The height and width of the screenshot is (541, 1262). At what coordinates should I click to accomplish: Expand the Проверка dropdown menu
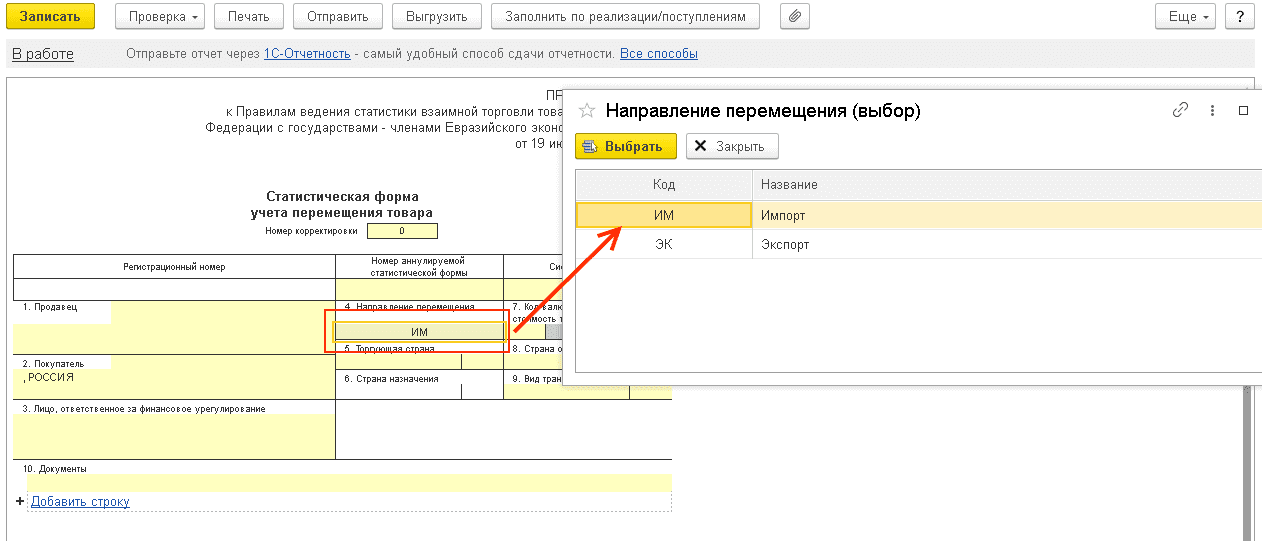click(x=160, y=17)
